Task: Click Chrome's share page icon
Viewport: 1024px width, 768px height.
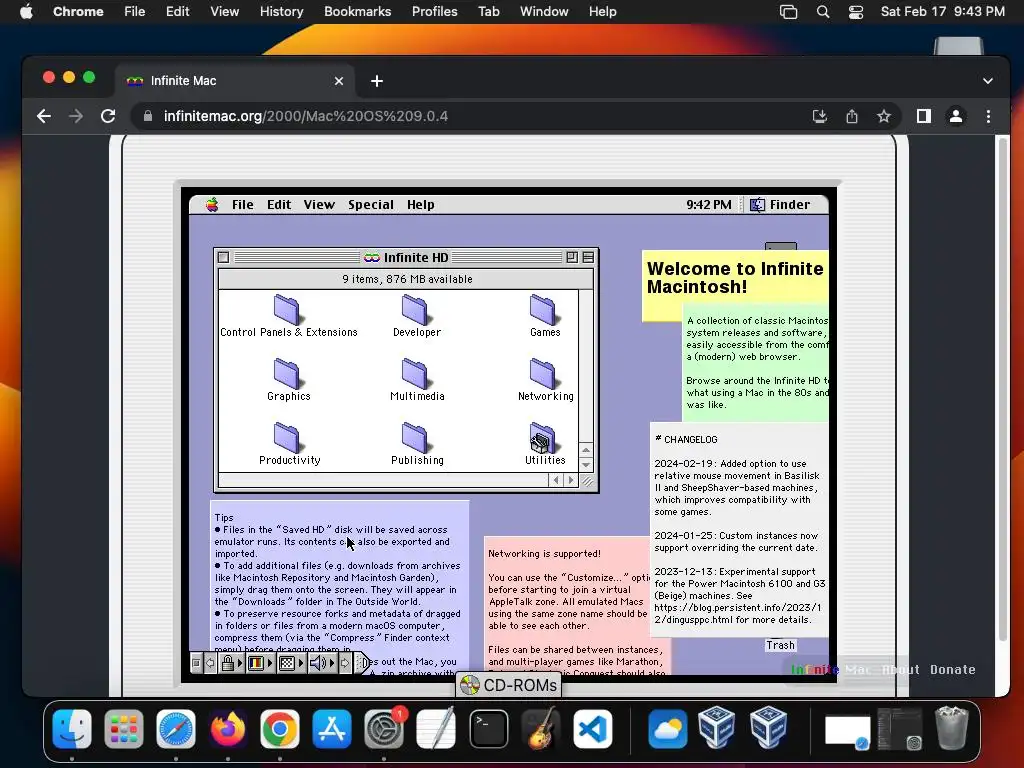Action: pos(852,116)
